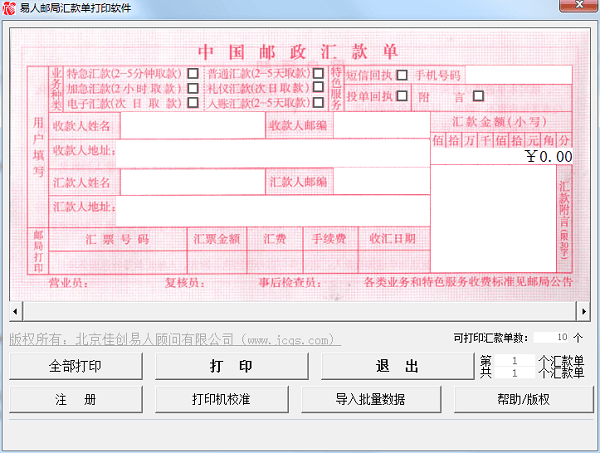Click the 可打印汇款单数 count field
The height and width of the screenshot is (453, 600).
tap(551, 337)
